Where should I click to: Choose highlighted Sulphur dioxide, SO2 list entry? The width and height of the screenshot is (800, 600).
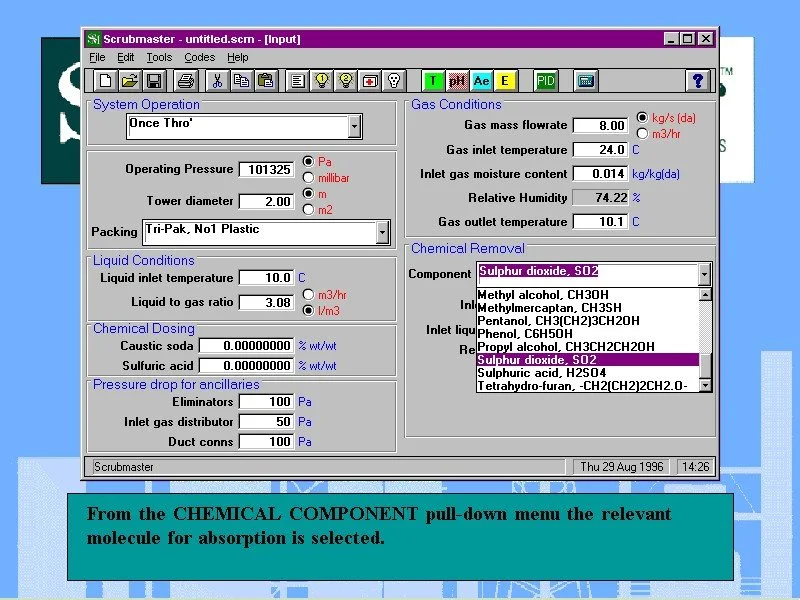(587, 360)
